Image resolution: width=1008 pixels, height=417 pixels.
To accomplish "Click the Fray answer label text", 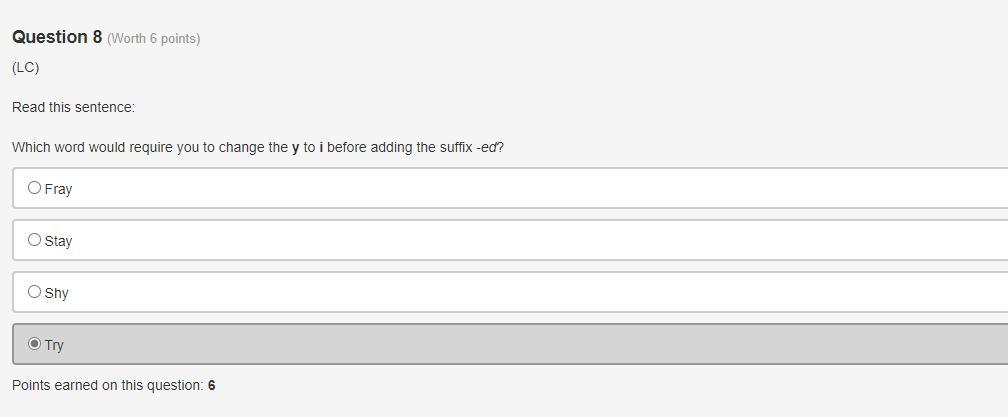I will pyautogui.click(x=58, y=189).
